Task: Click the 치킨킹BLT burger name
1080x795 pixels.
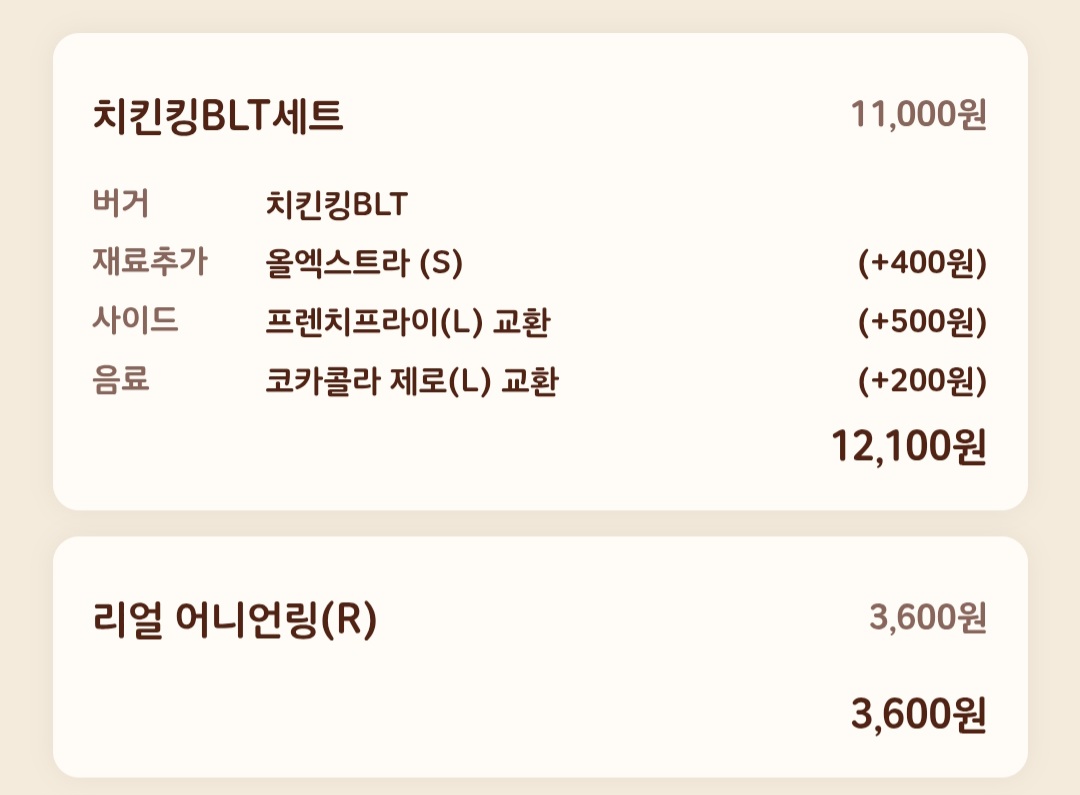Action: point(337,205)
